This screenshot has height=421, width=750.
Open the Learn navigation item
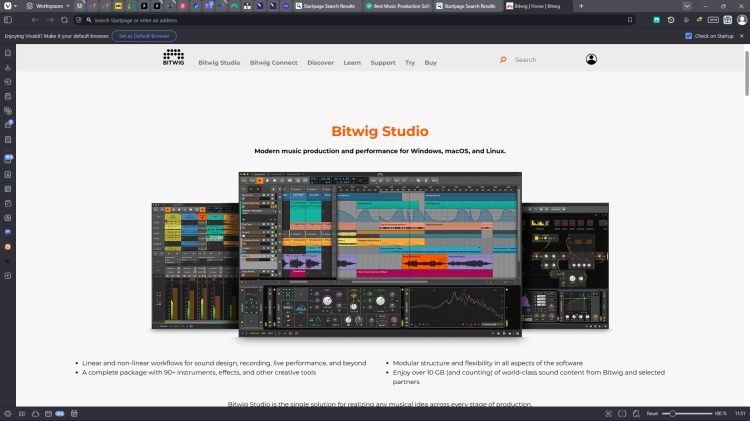pos(352,63)
